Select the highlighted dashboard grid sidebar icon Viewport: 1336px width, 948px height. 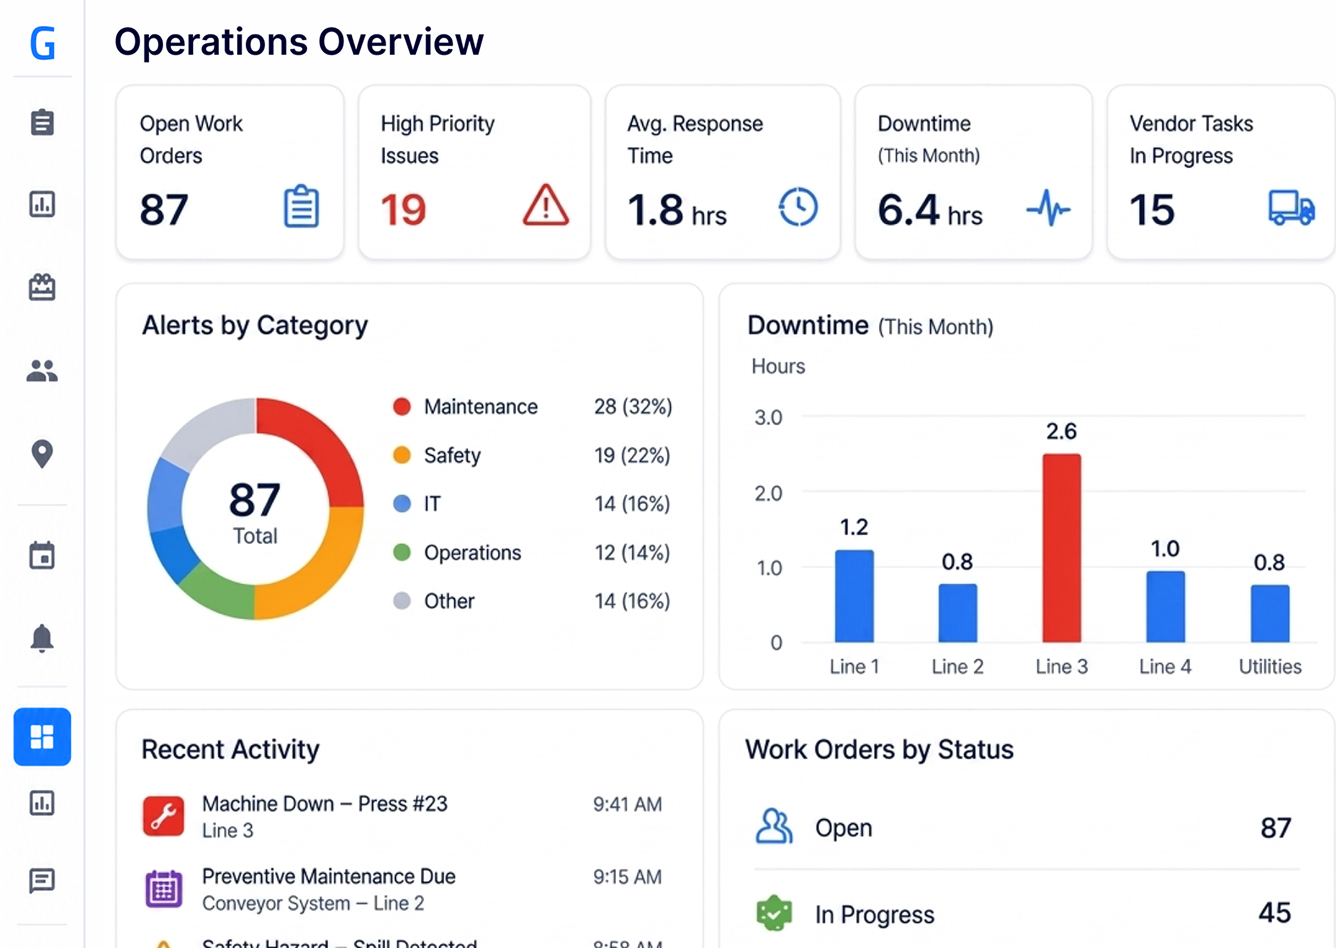[42, 737]
